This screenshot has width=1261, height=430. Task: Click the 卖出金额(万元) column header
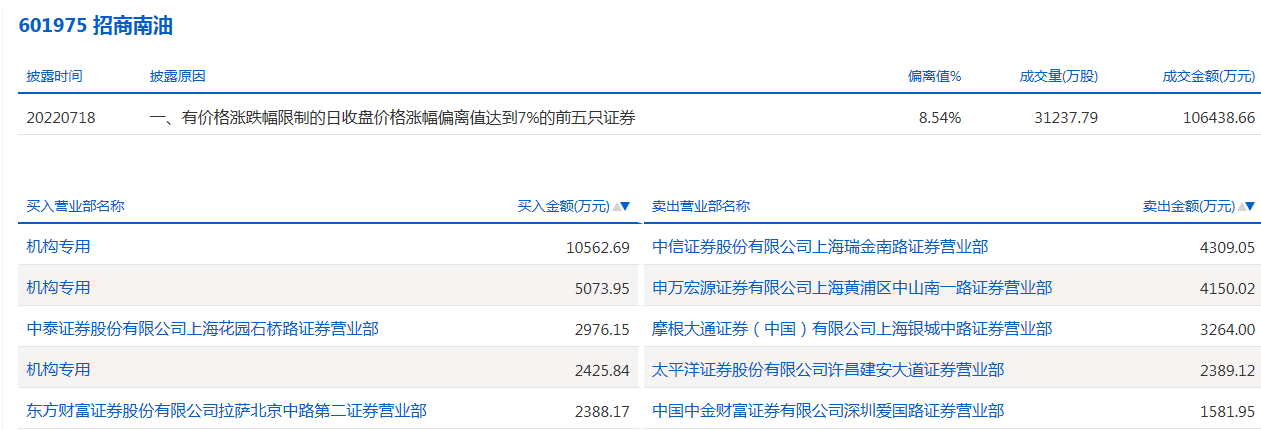[1189, 206]
